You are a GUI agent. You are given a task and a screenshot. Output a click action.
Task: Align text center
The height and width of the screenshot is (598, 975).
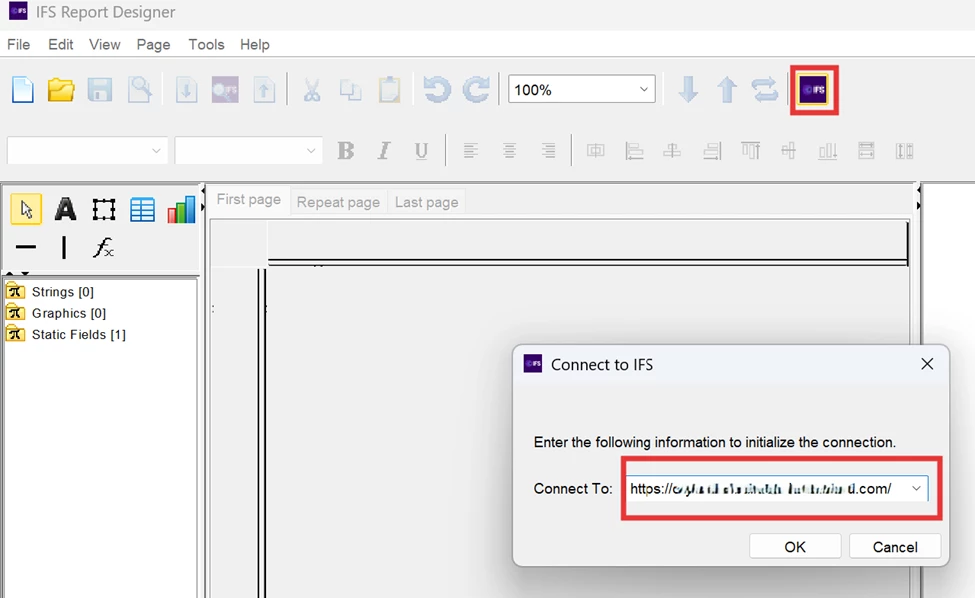click(x=509, y=150)
